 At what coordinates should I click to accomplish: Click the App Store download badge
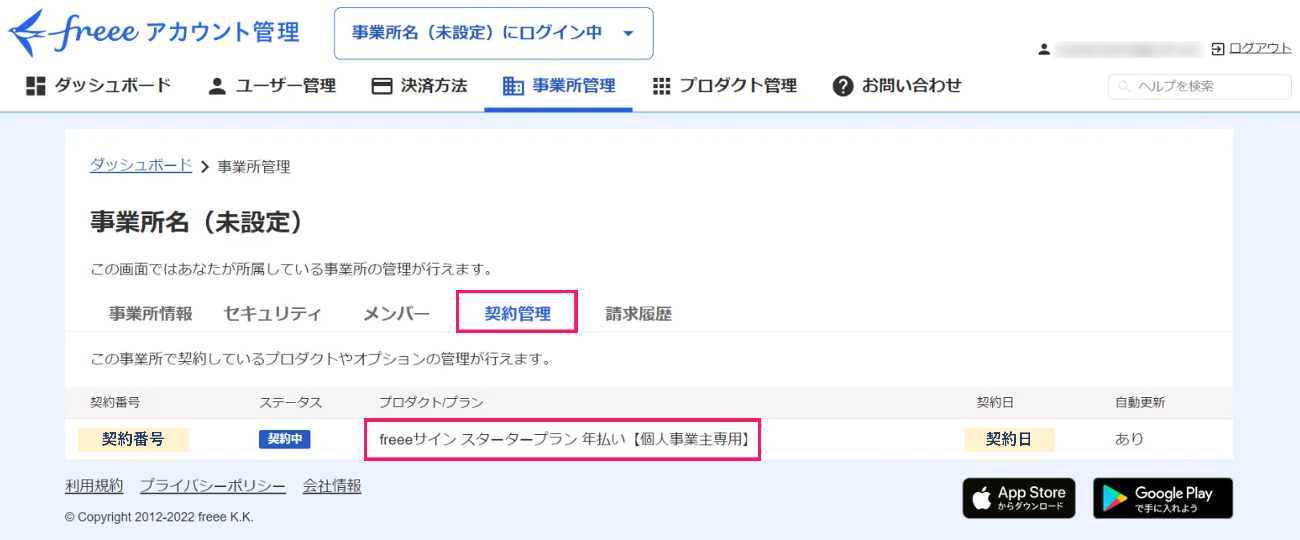(x=1019, y=498)
